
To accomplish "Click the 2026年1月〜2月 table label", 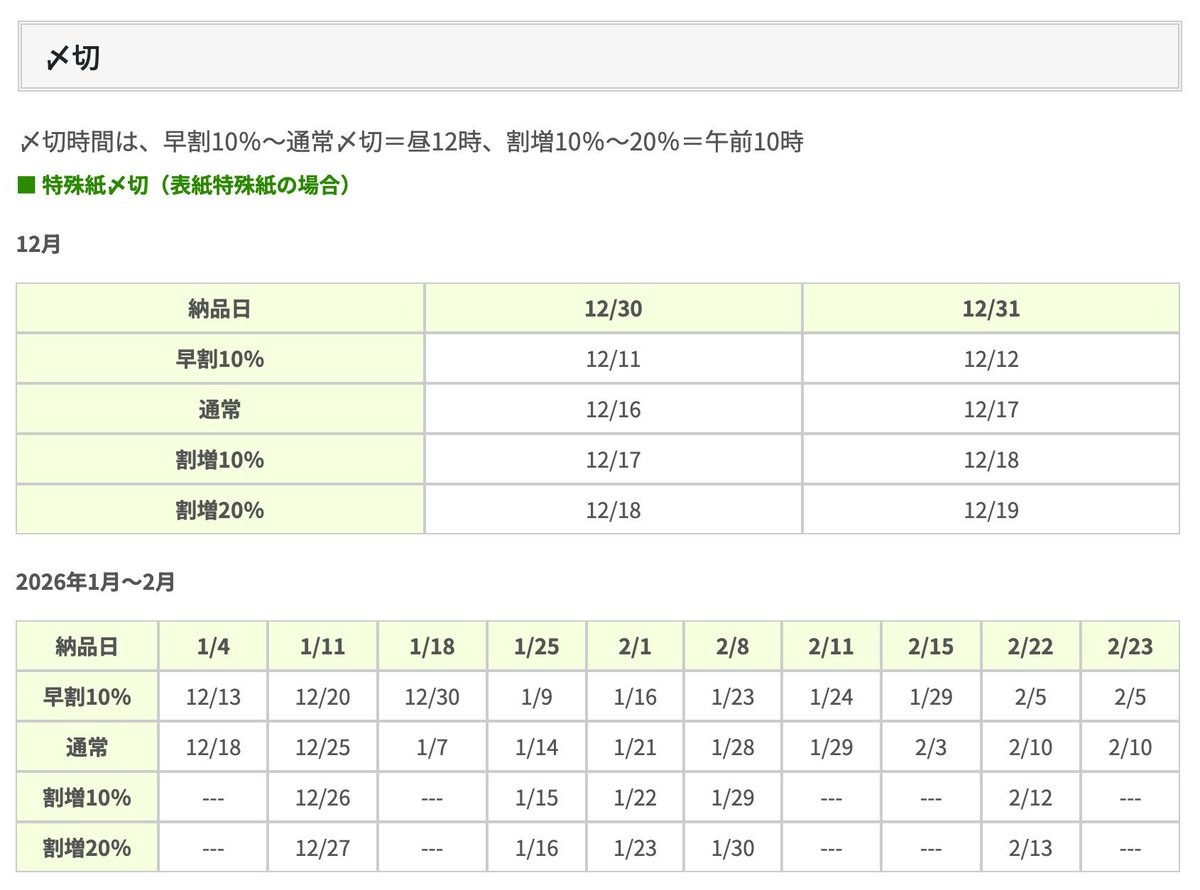I will pos(96,582).
